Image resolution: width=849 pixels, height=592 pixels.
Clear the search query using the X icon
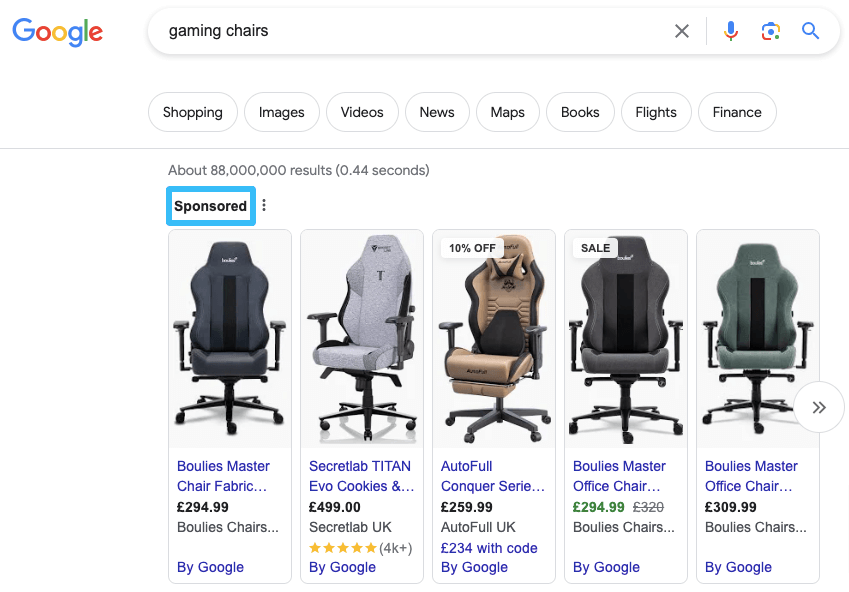pos(681,31)
